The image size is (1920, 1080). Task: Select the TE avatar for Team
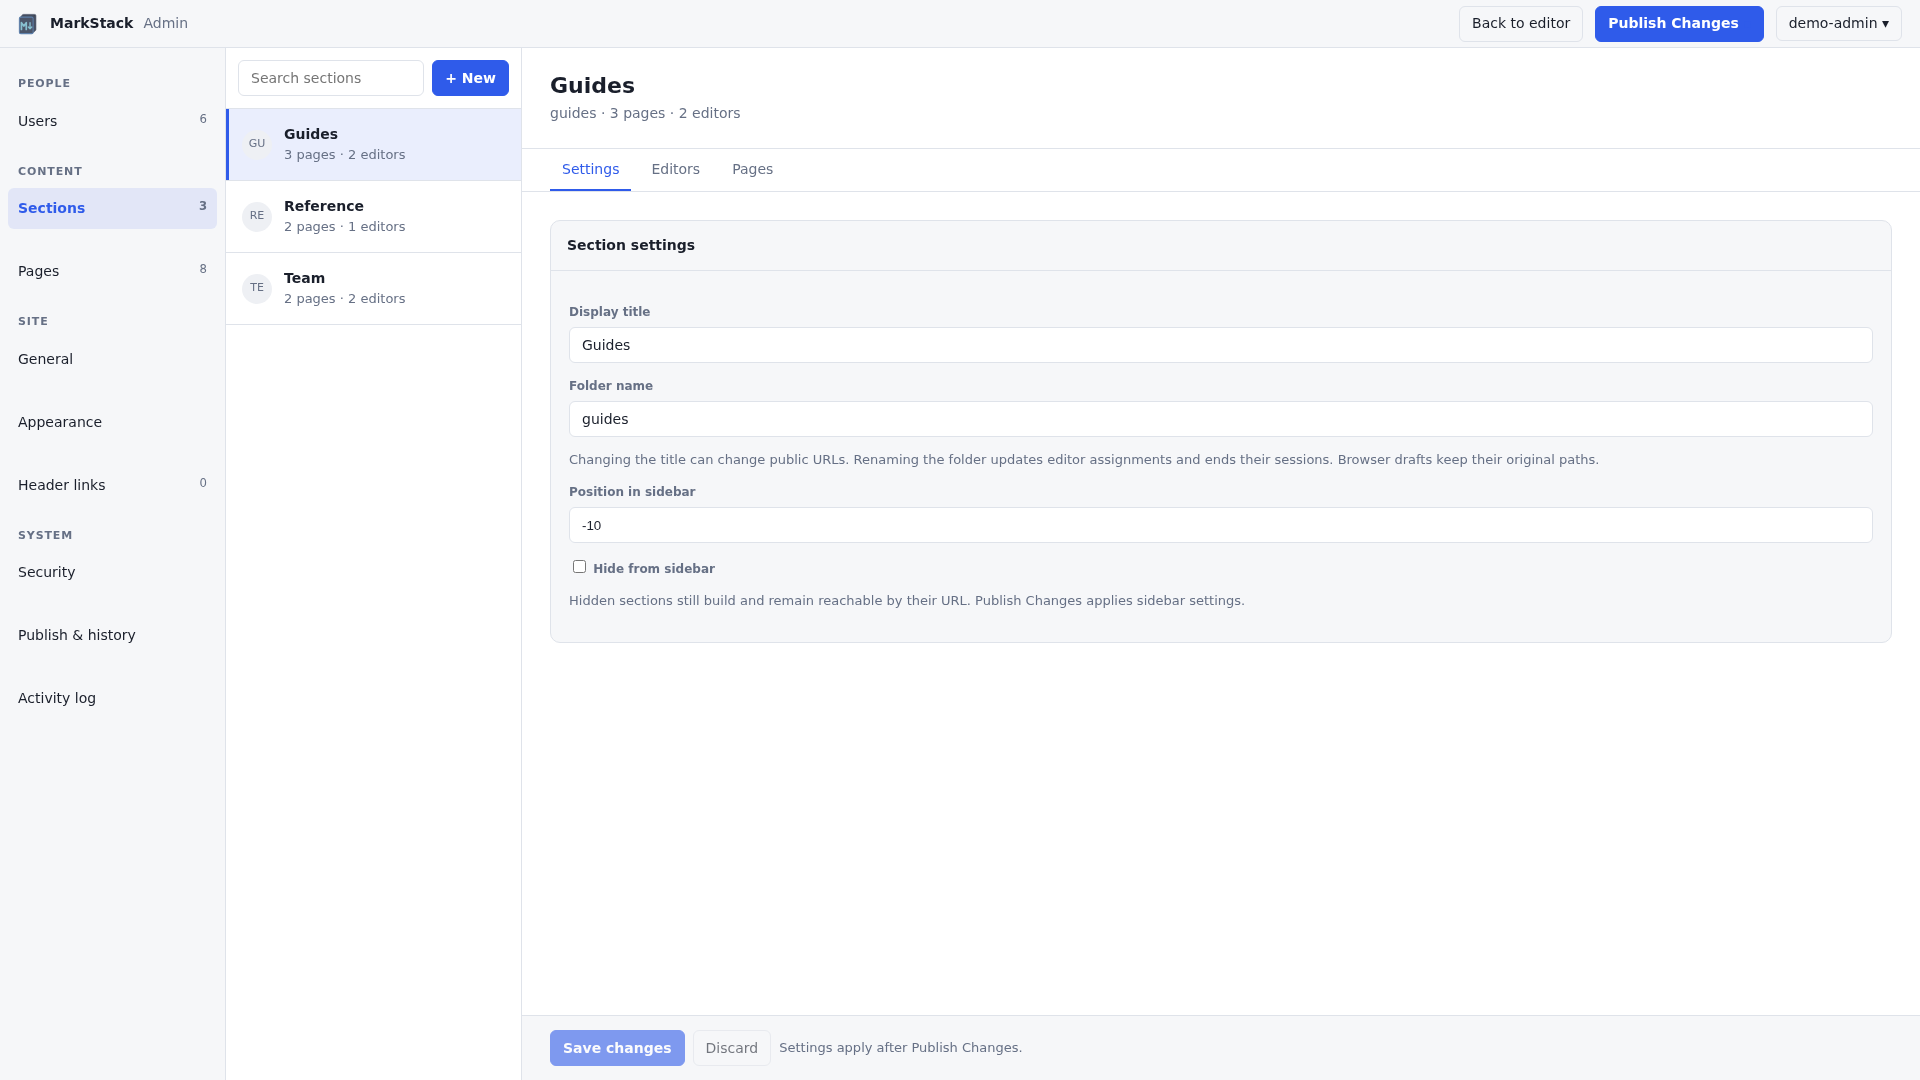(x=257, y=288)
